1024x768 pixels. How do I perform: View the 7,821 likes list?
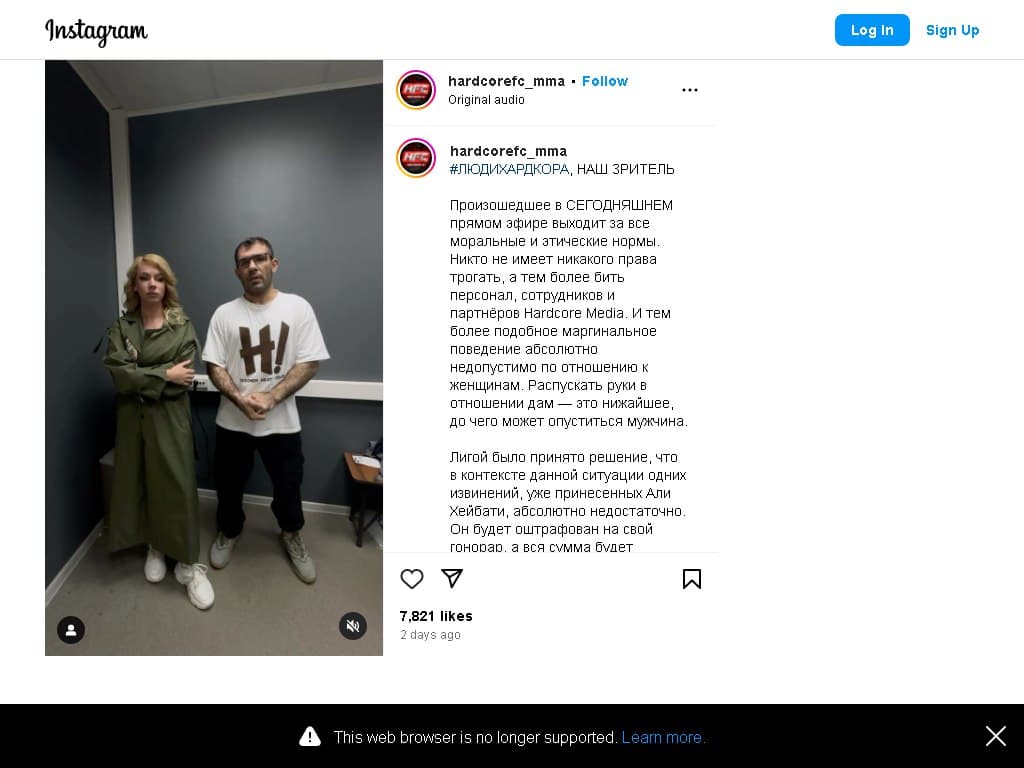coord(436,616)
